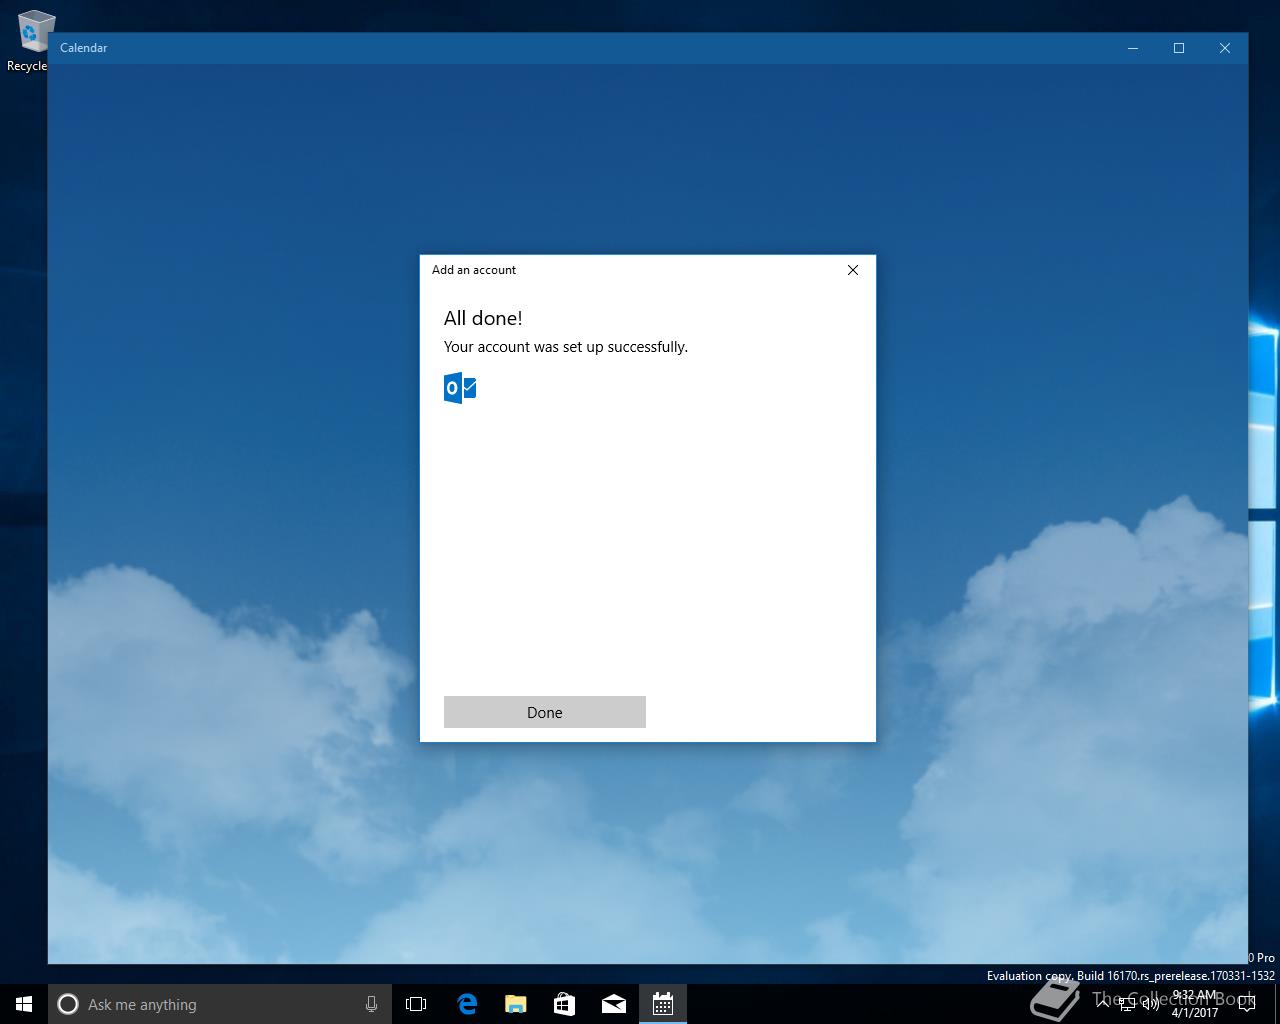Screen dimensions: 1280x1024
Task: Open the Action Center notification icon
Action: 1246,1004
